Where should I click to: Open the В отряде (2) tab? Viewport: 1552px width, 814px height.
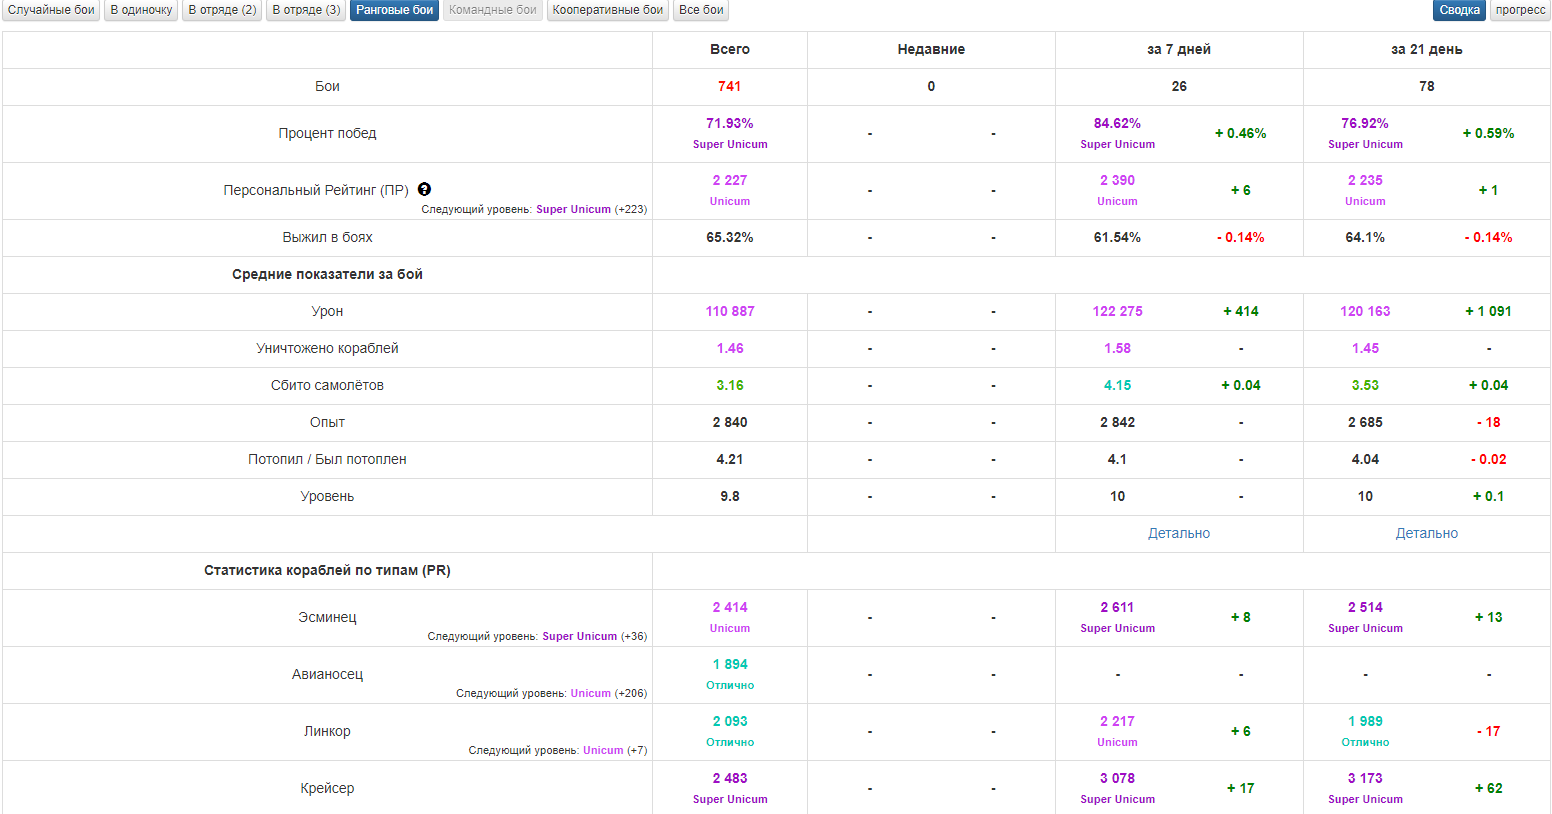point(222,10)
